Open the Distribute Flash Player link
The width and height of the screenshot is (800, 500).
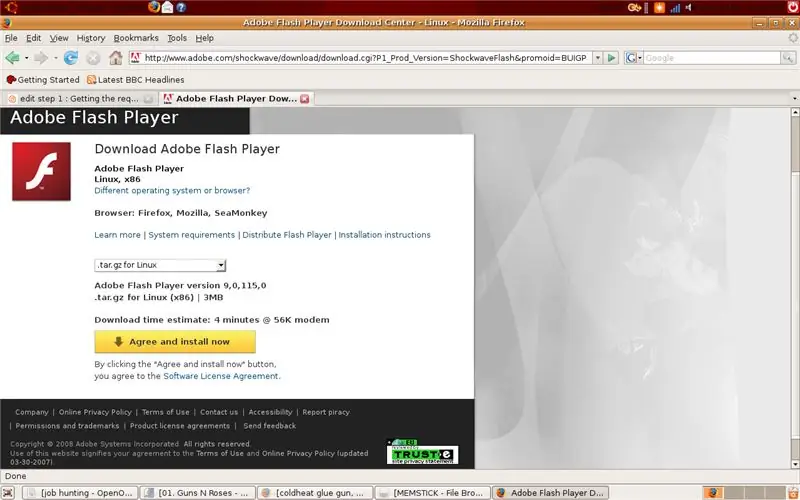[287, 235]
